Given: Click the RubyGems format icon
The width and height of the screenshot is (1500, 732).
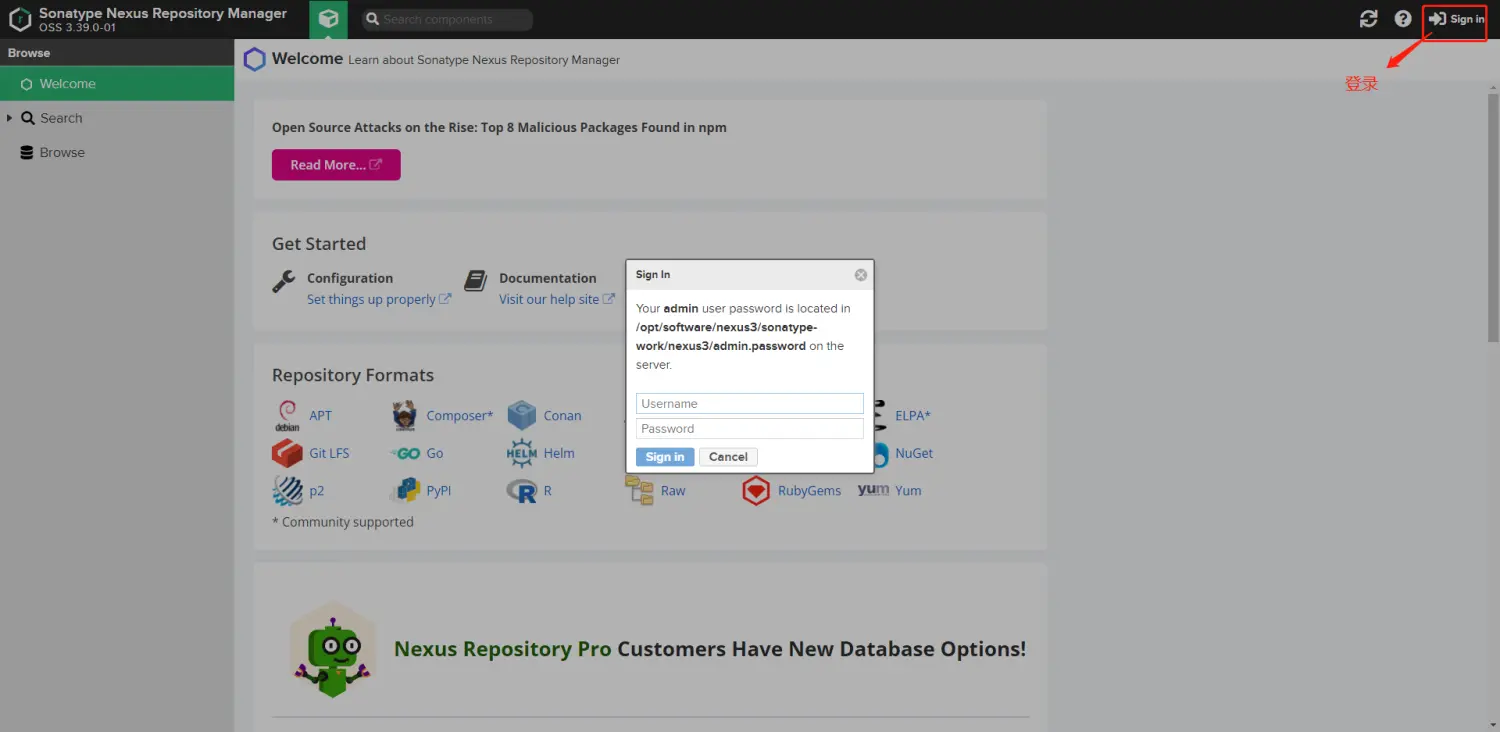Looking at the screenshot, I should [x=756, y=490].
